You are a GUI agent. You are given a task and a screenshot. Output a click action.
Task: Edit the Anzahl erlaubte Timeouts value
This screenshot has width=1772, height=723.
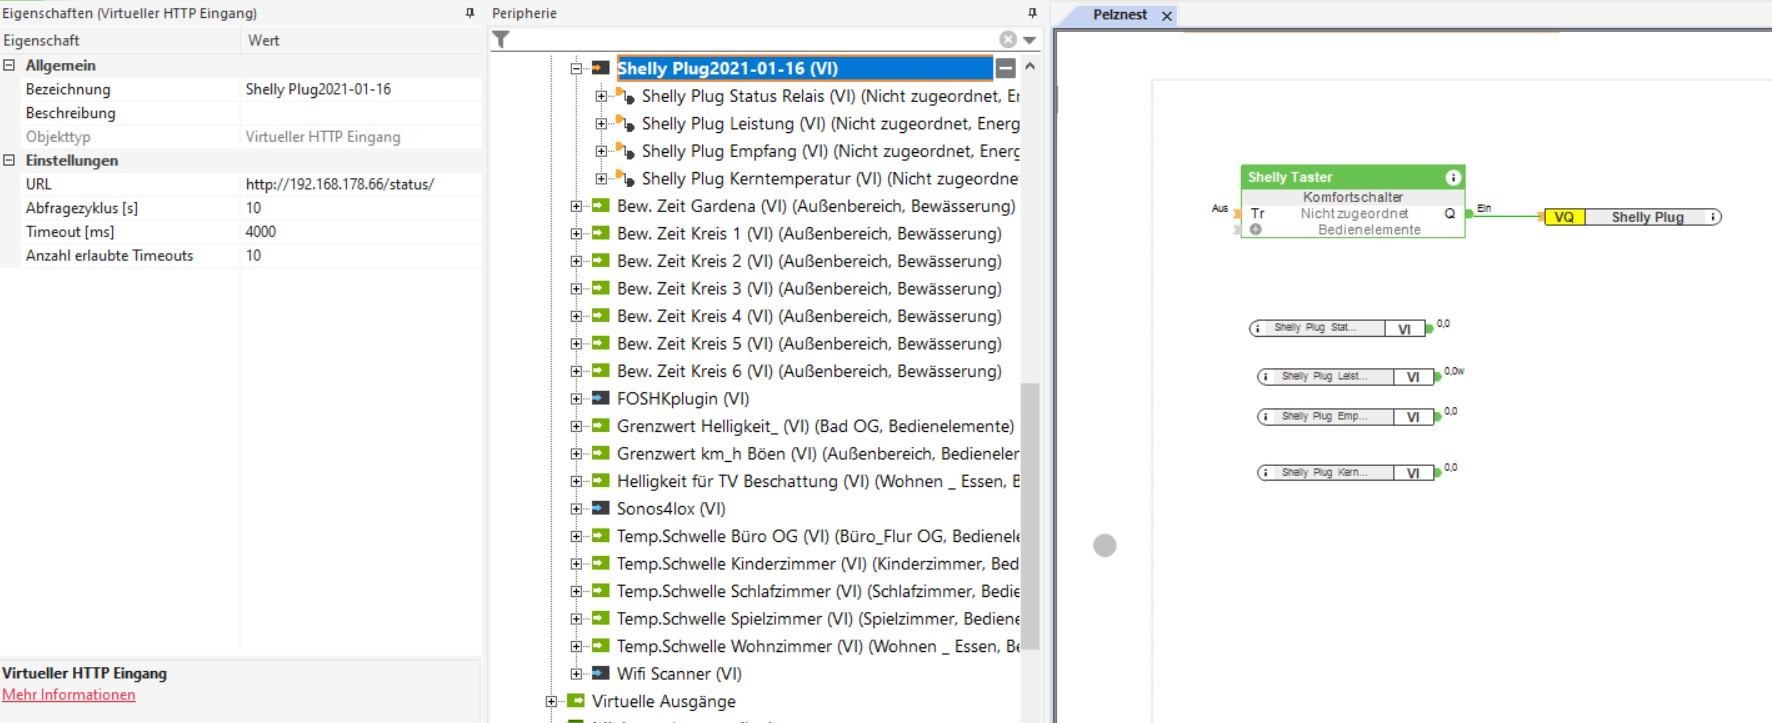pos(361,255)
